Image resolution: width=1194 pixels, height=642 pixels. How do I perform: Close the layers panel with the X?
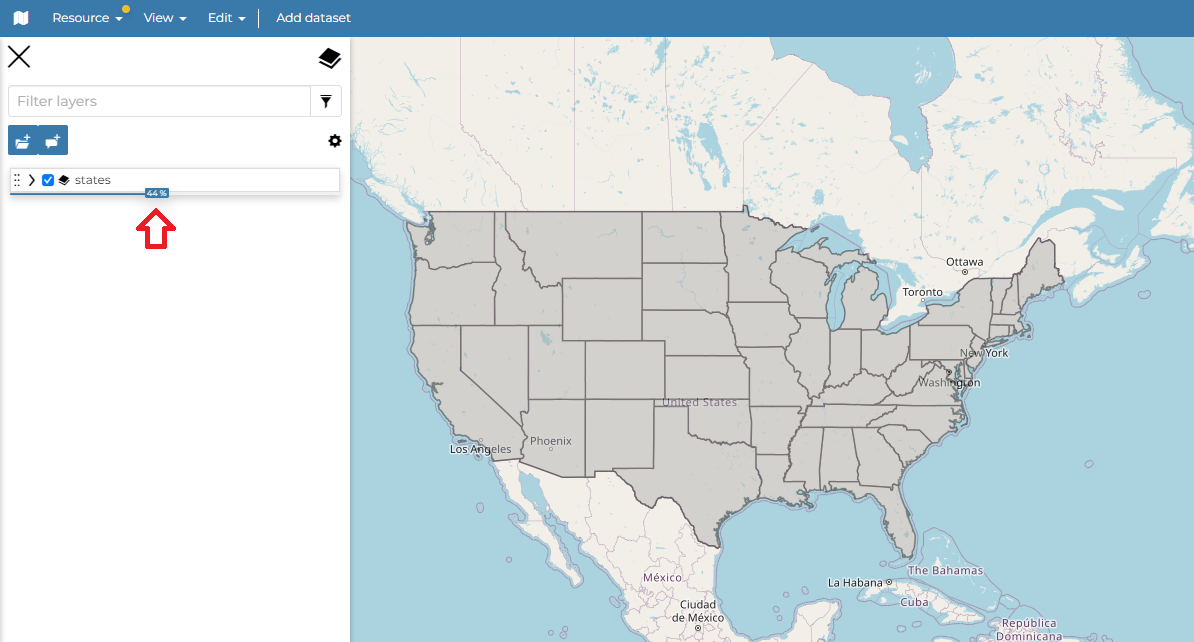(x=19, y=56)
